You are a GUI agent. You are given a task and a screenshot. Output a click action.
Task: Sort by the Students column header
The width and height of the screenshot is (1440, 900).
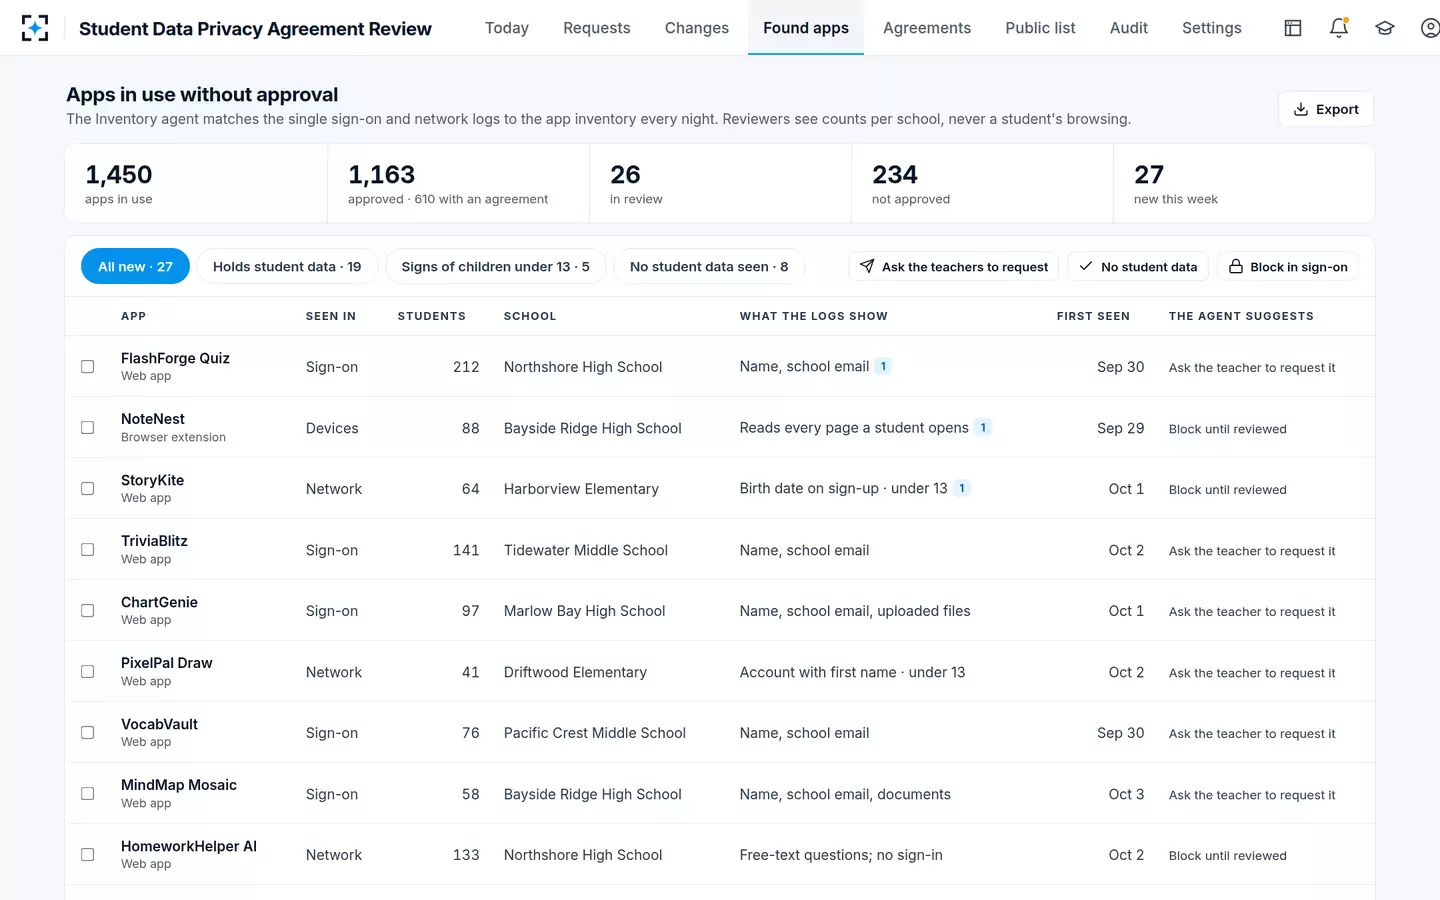click(x=432, y=316)
